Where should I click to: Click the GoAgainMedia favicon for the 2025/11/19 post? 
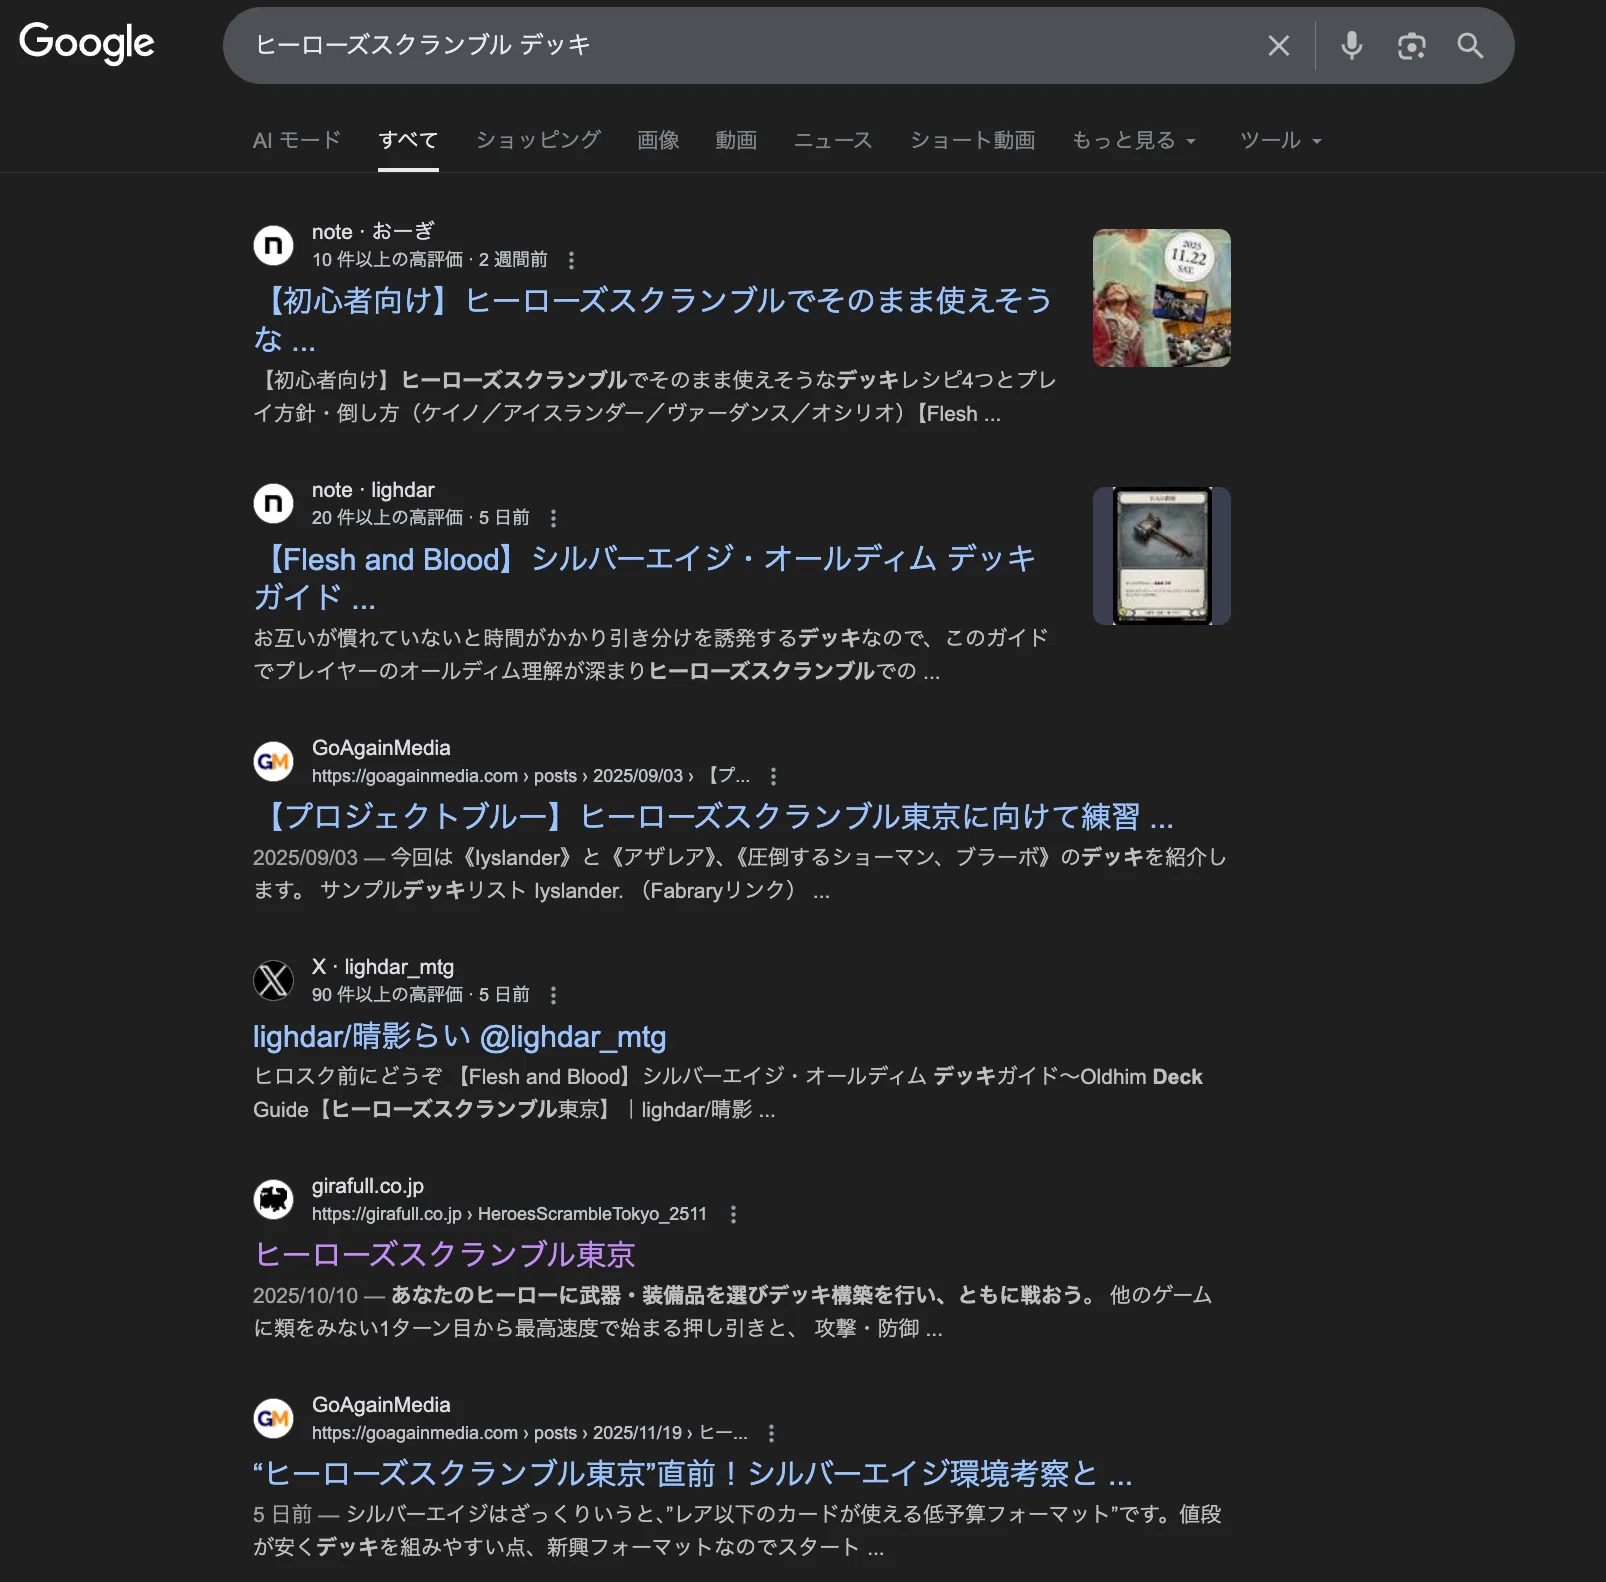273,1418
